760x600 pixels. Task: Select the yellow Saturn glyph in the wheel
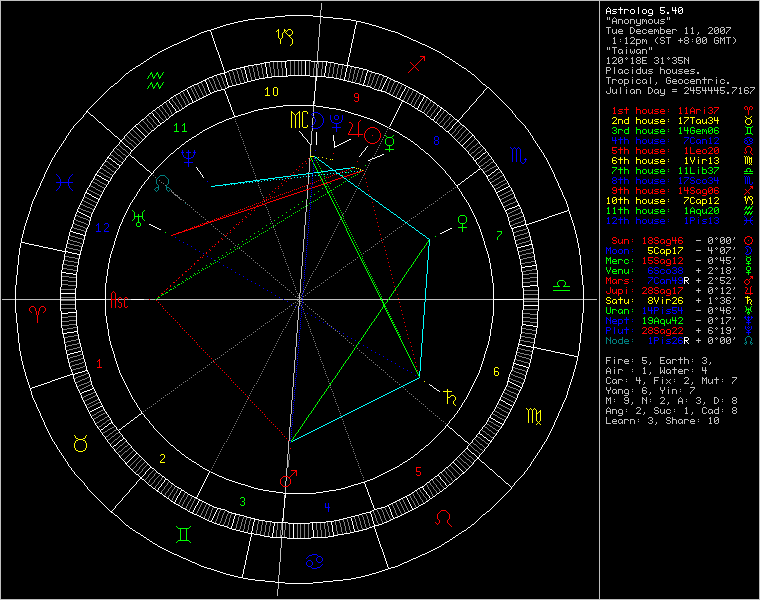point(450,397)
